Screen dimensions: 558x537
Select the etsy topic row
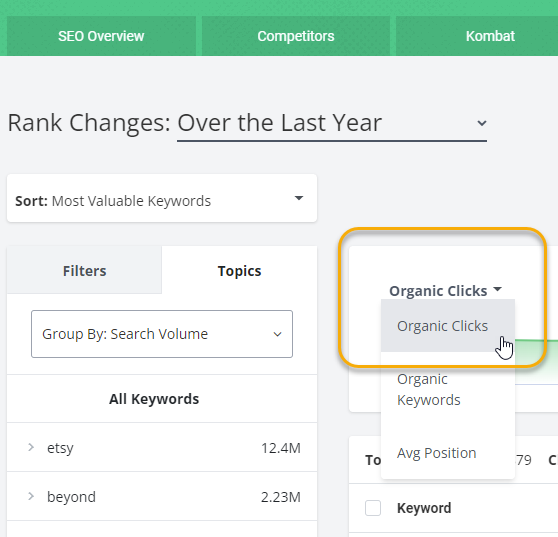162,447
